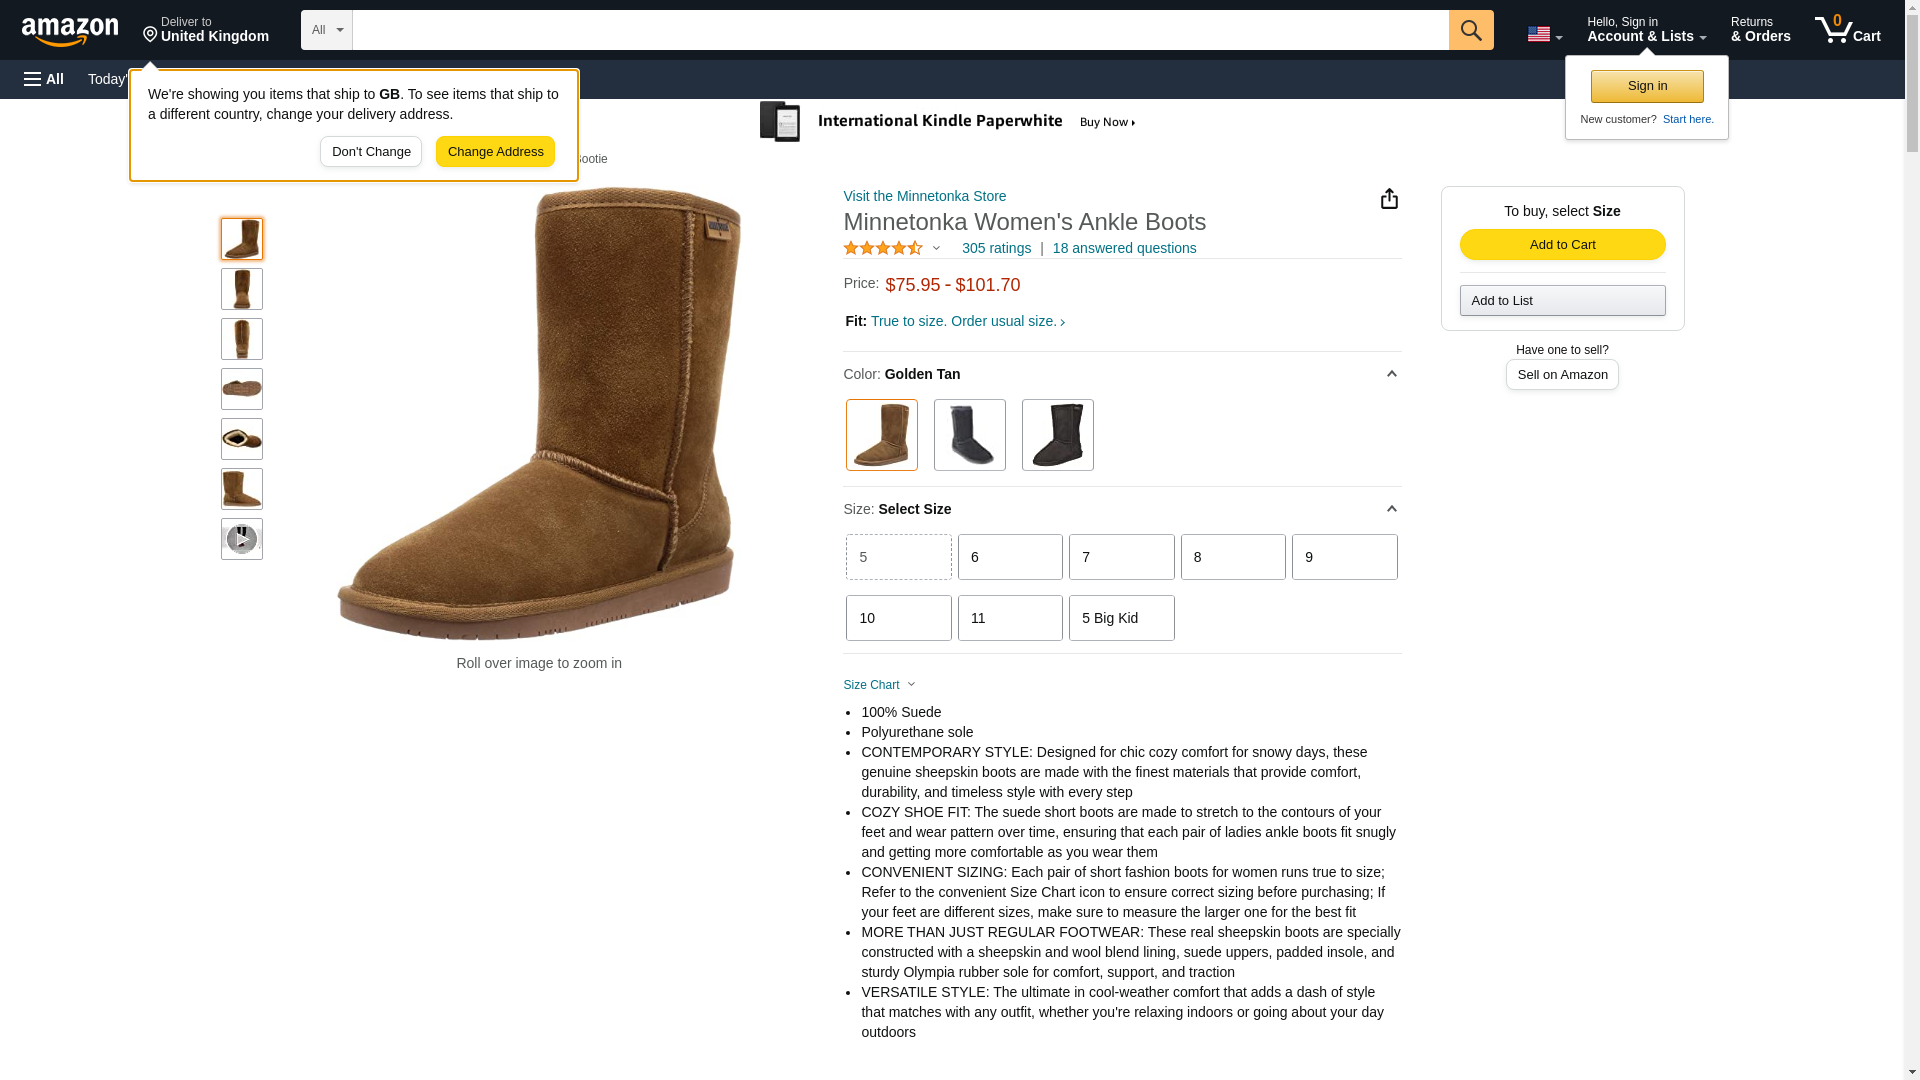
Task: Click the search magnifier button
Action: tap(1470, 30)
